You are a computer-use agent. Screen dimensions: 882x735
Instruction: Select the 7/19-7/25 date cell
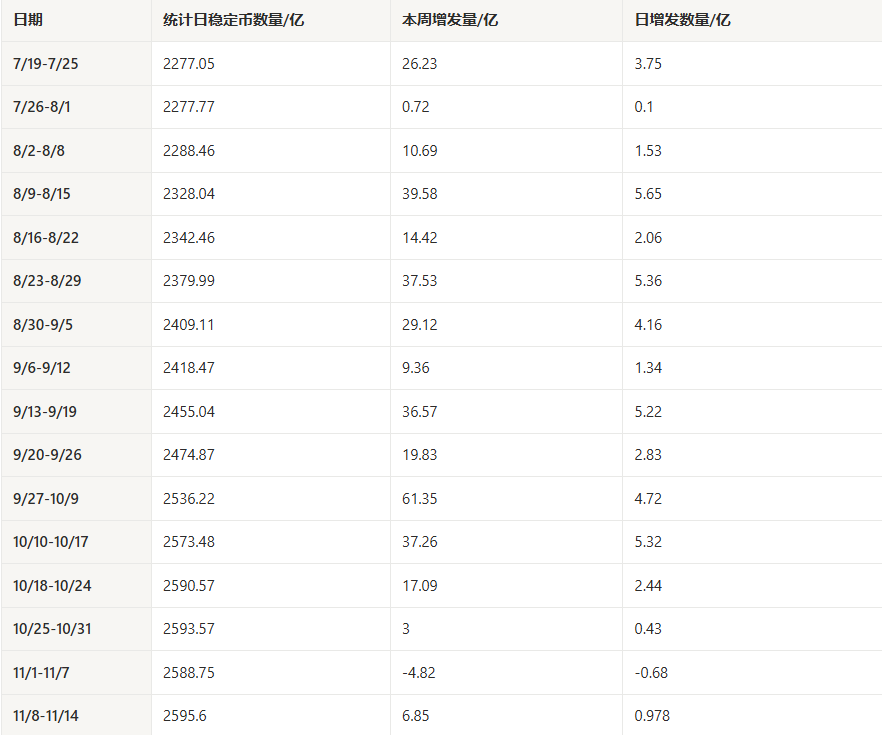coord(46,64)
